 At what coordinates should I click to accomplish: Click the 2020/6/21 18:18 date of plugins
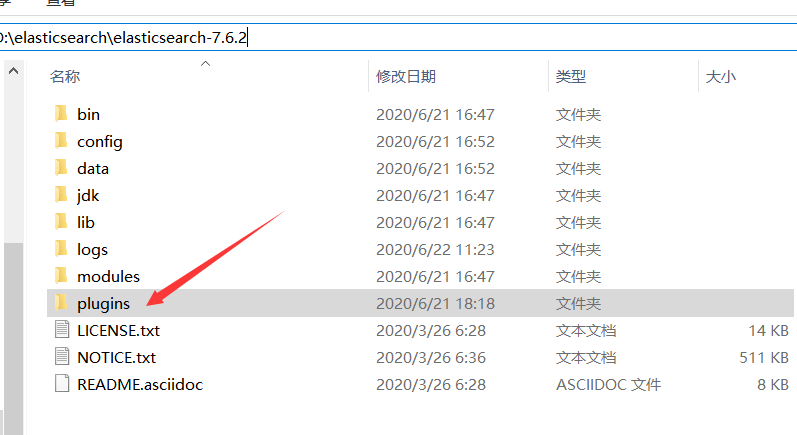[x=435, y=303]
